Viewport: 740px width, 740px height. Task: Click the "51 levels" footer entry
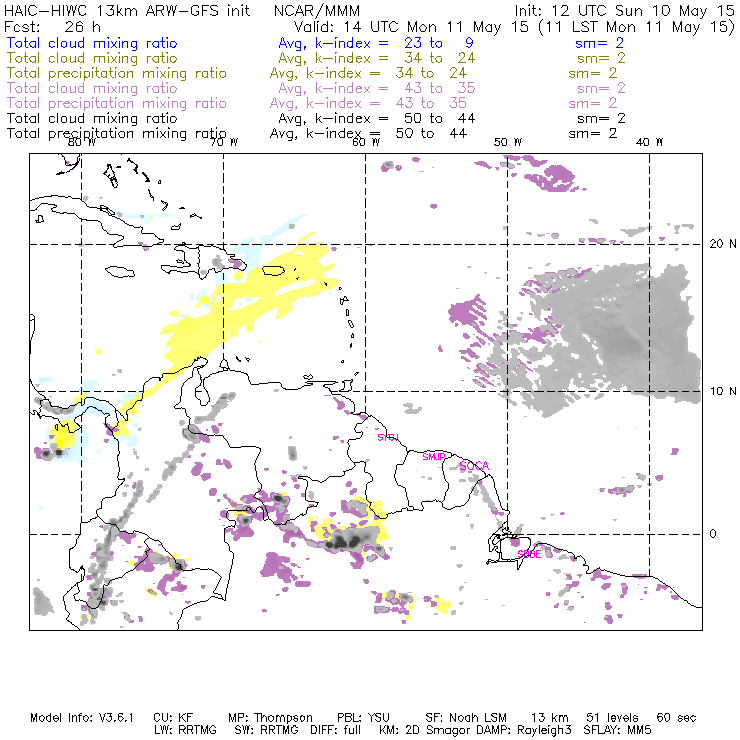point(613,718)
